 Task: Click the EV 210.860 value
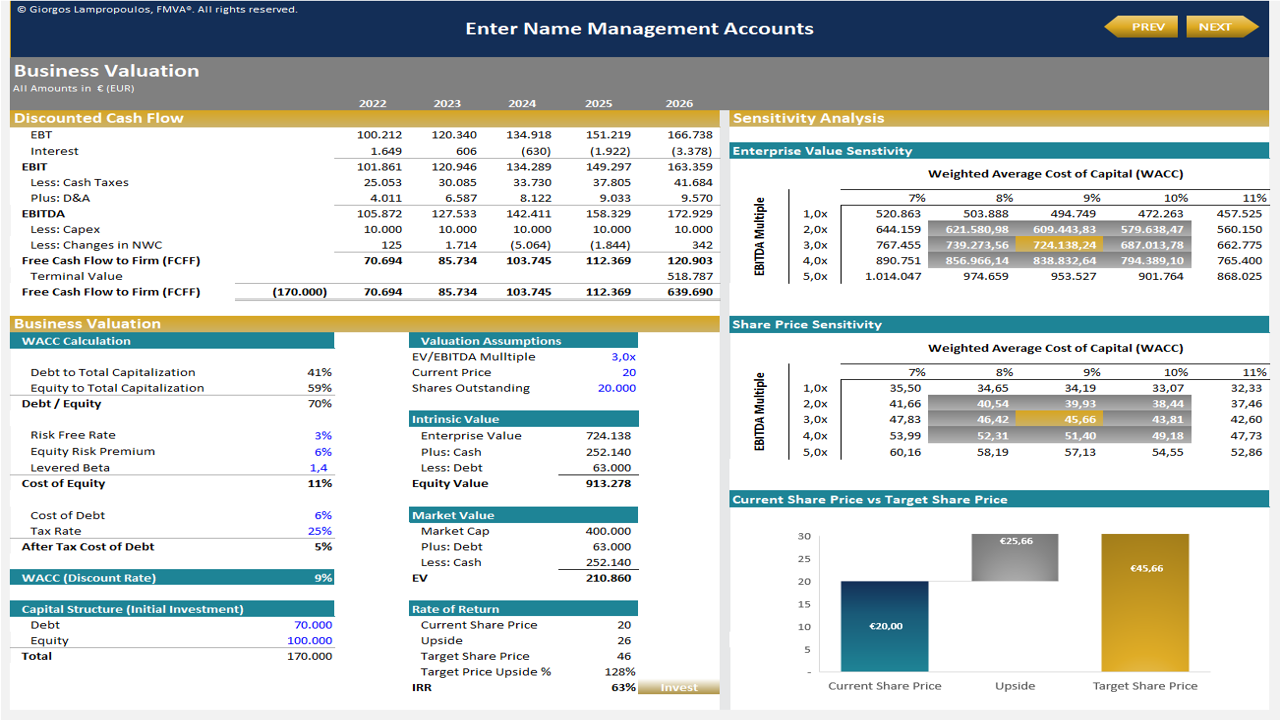click(608, 578)
